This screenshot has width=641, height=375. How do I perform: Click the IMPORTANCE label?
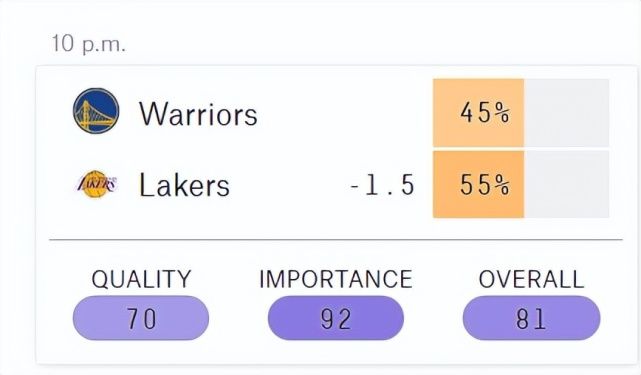pyautogui.click(x=336, y=279)
